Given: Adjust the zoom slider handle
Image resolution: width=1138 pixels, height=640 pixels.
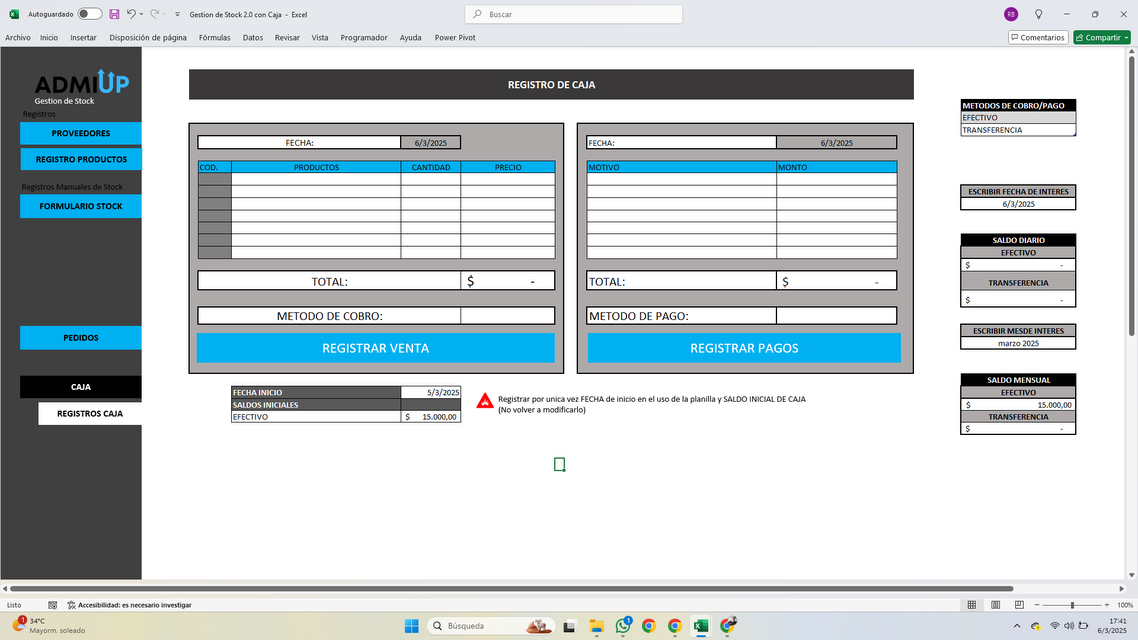Looking at the screenshot, I should pyautogui.click(x=1073, y=604).
